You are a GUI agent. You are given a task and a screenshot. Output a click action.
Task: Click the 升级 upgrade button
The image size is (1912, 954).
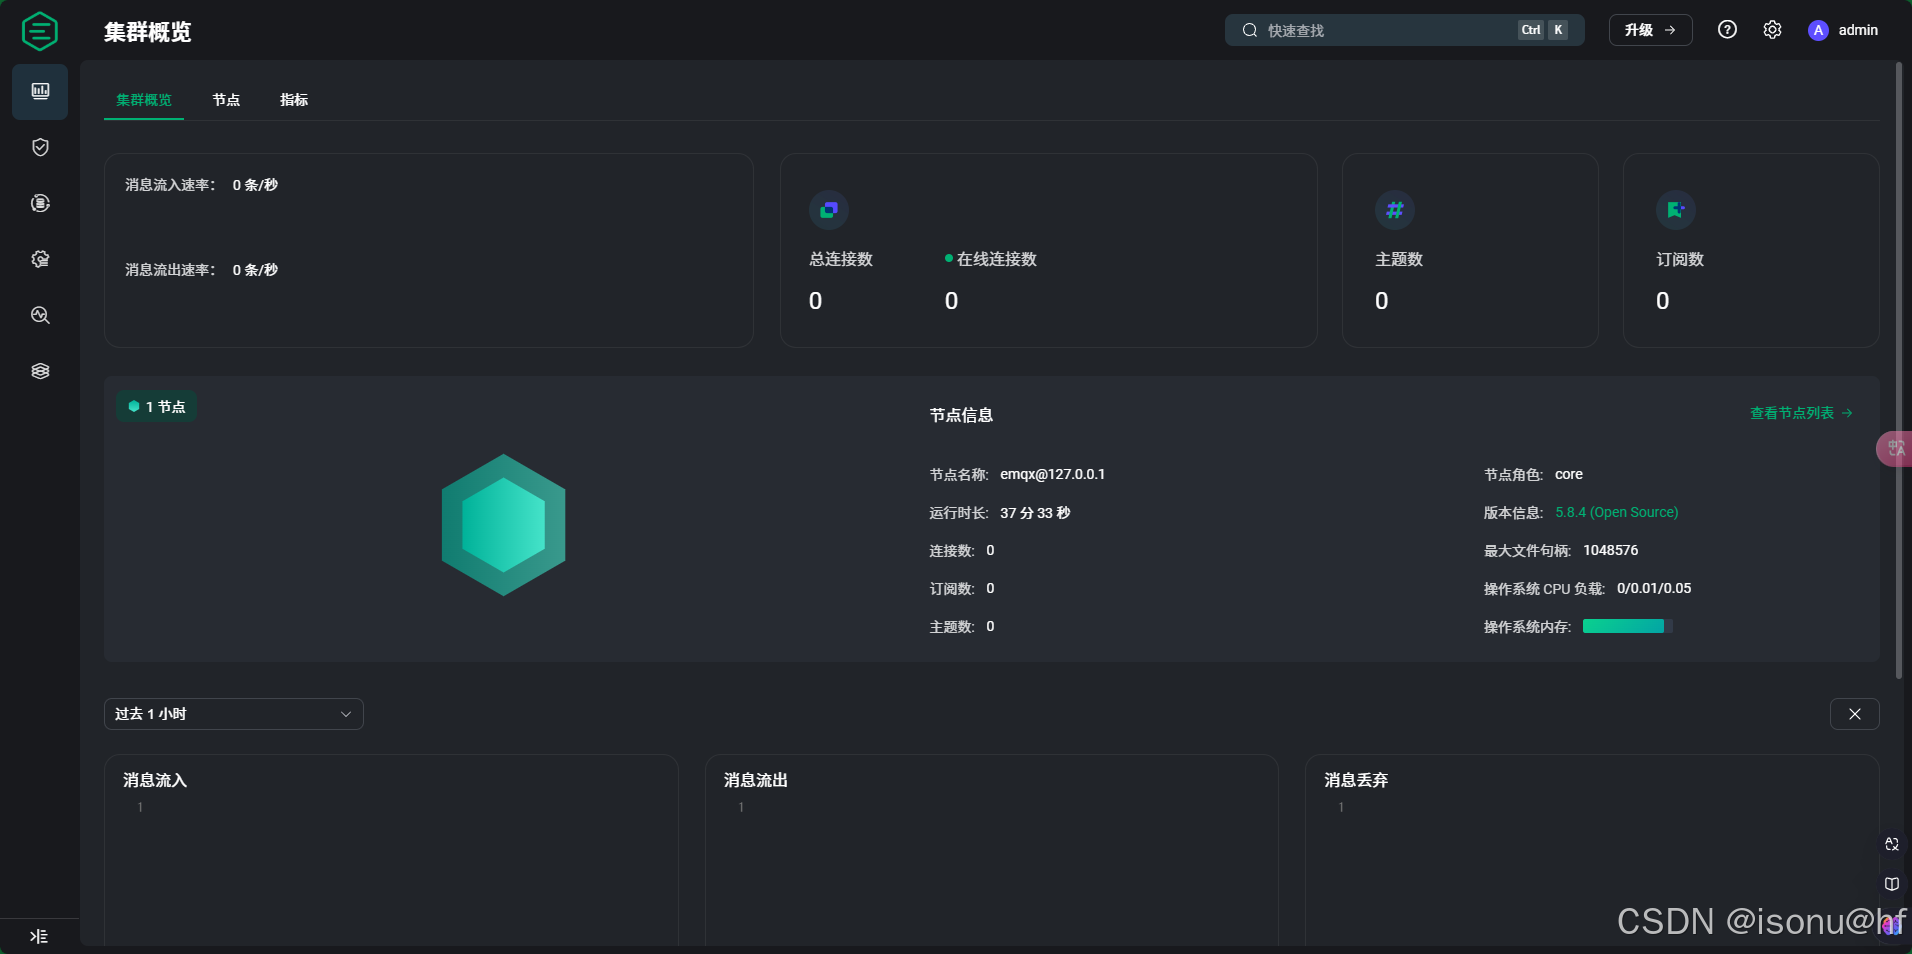1650,30
